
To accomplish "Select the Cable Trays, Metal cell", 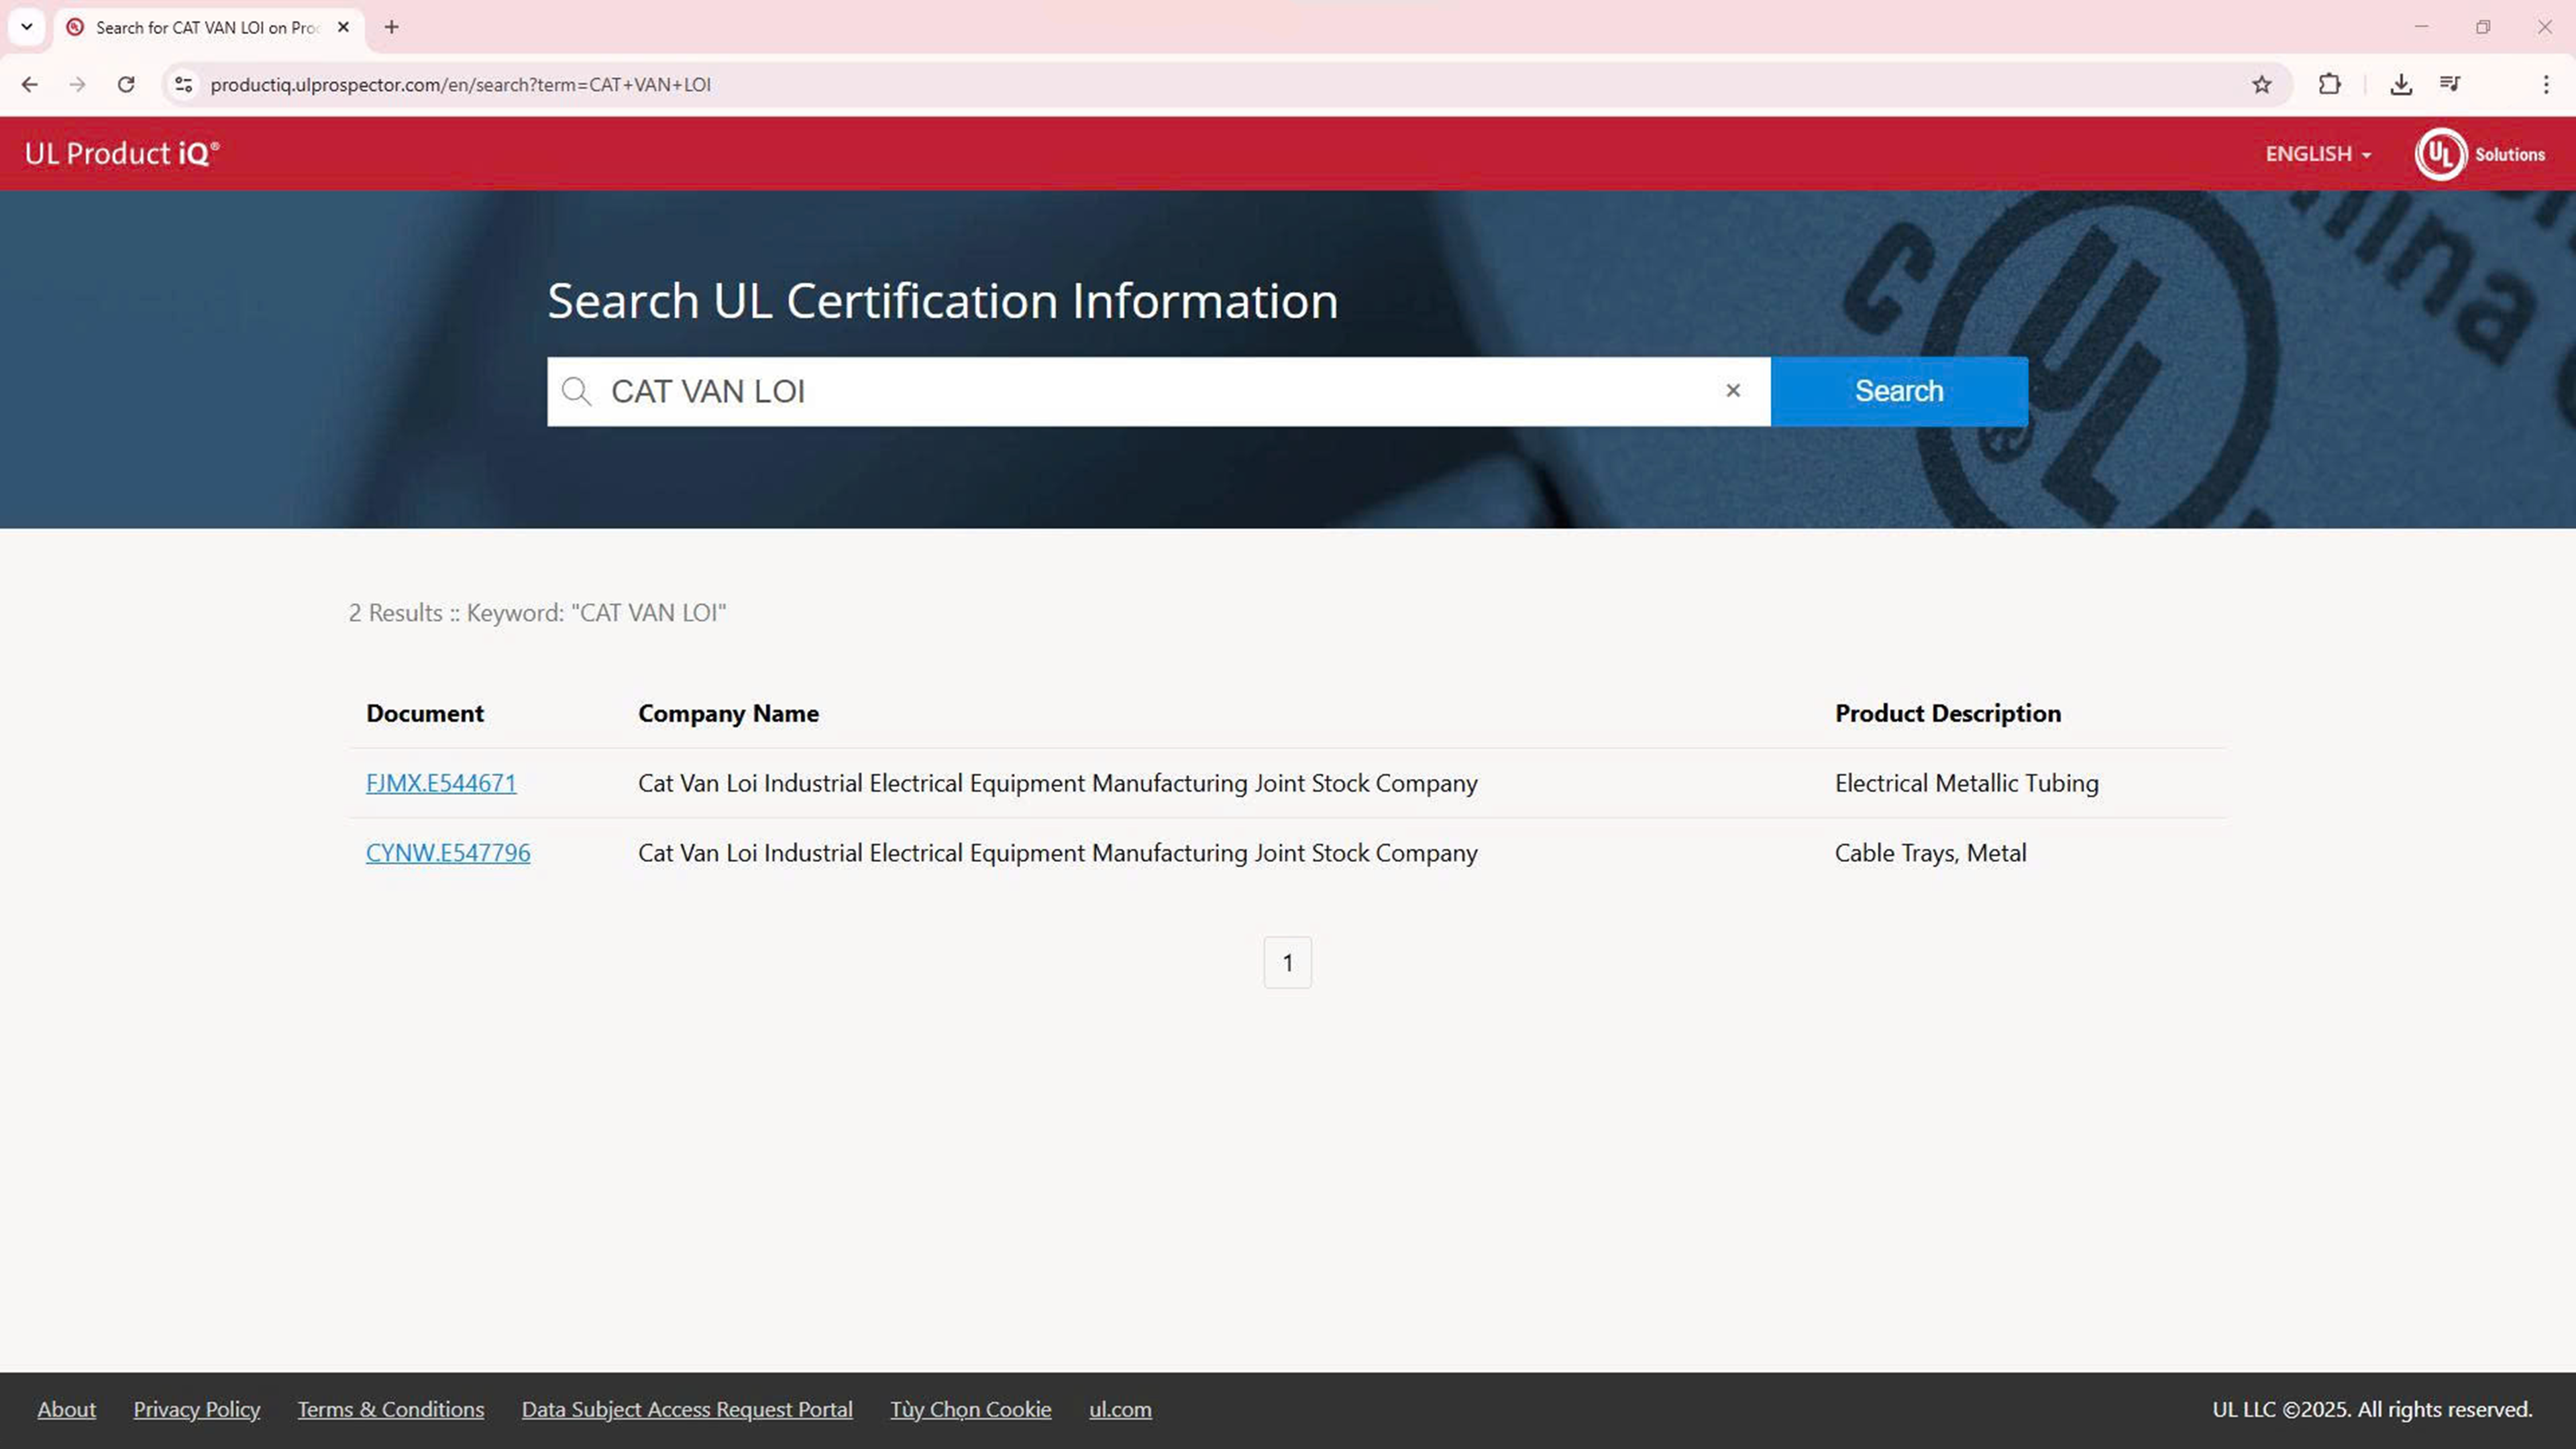I will [x=1931, y=853].
